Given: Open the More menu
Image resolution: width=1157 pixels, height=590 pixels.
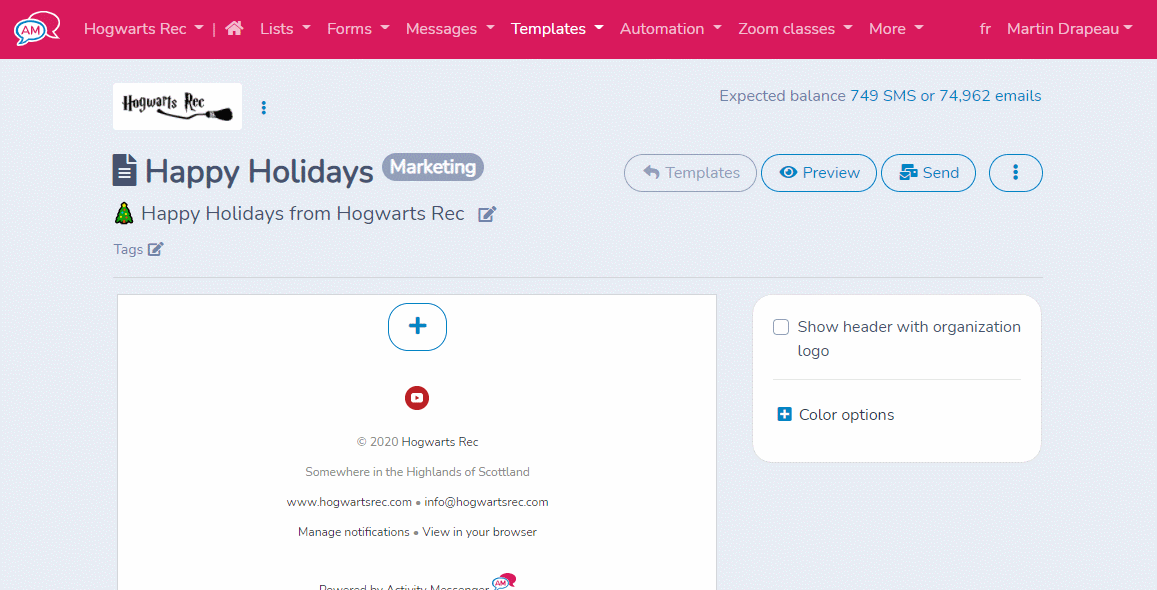Looking at the screenshot, I should tap(896, 29).
